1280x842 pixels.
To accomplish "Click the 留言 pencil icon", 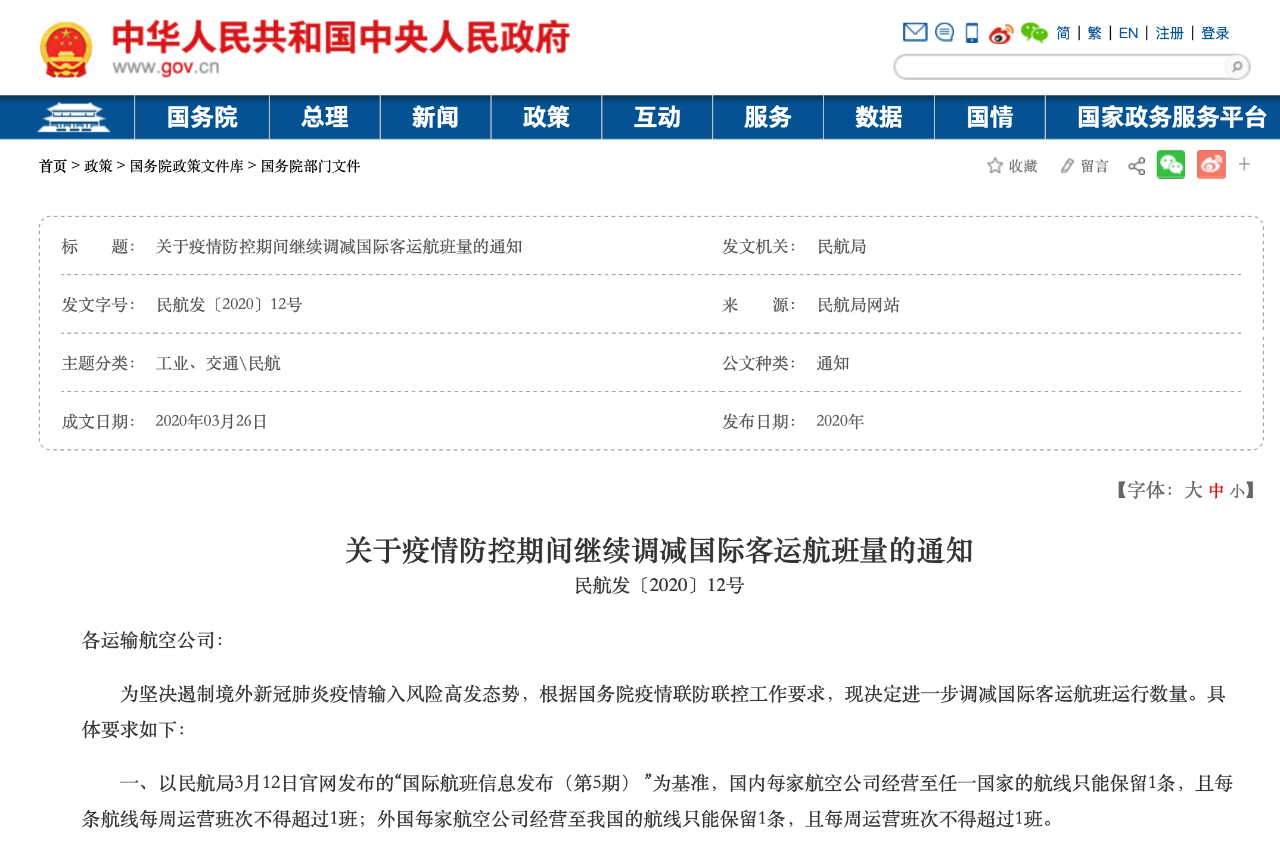I will 1067,166.
